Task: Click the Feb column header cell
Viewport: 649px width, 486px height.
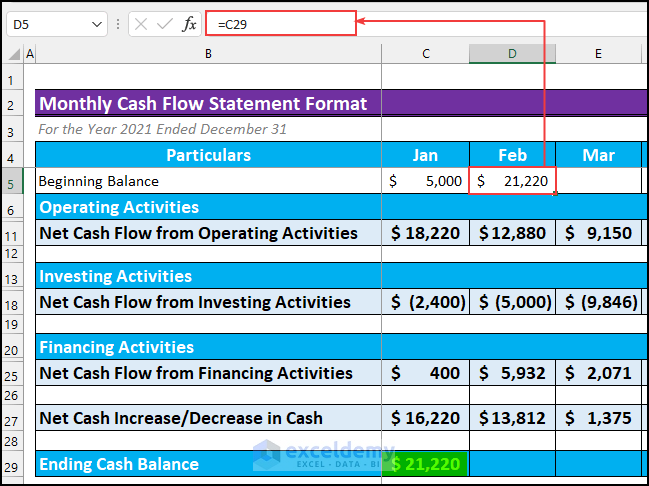Action: click(512, 155)
